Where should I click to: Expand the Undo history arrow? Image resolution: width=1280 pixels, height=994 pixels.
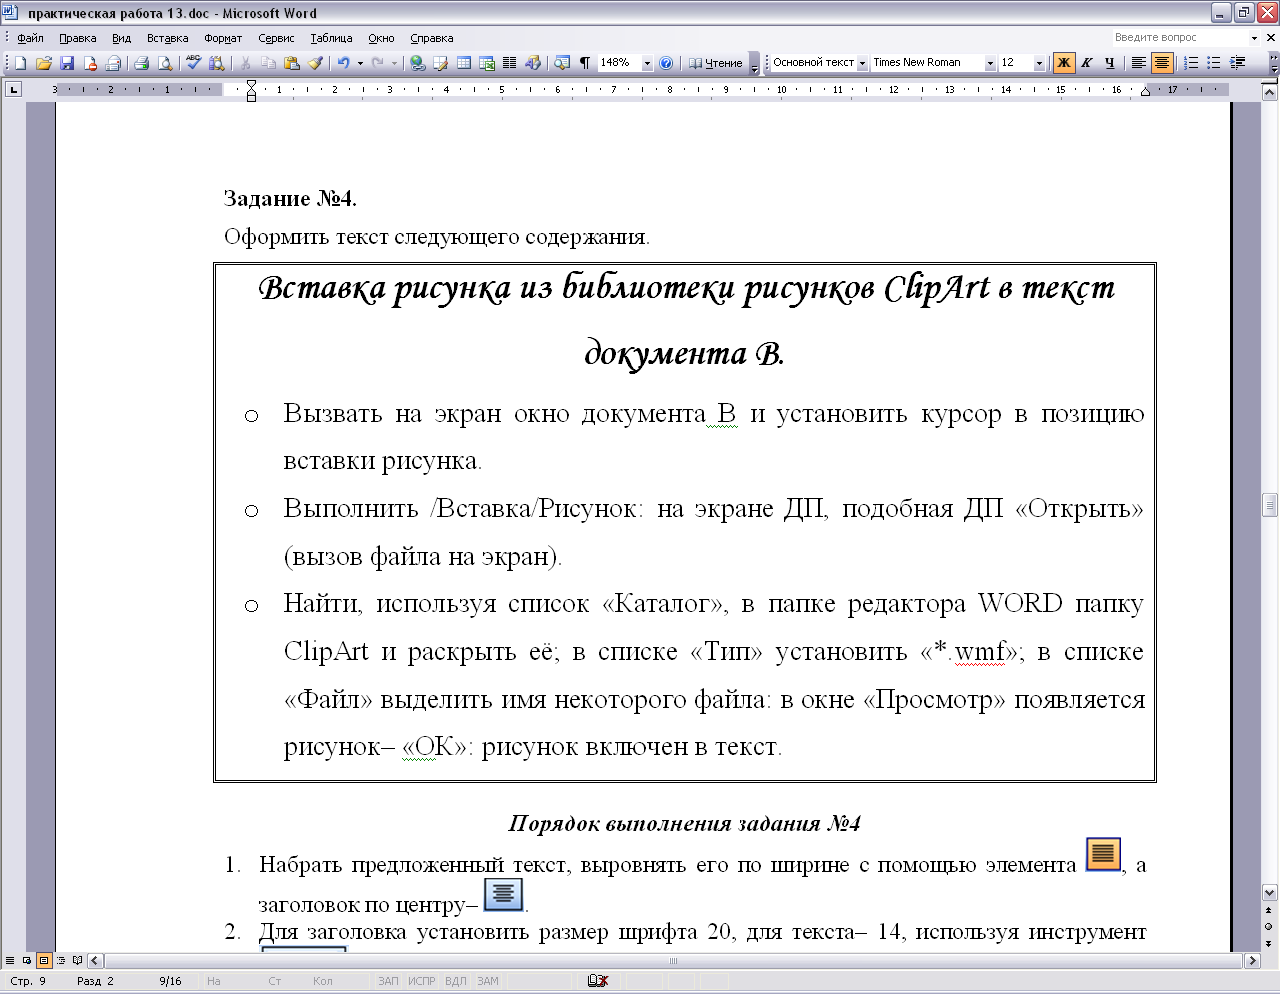pyautogui.click(x=360, y=63)
